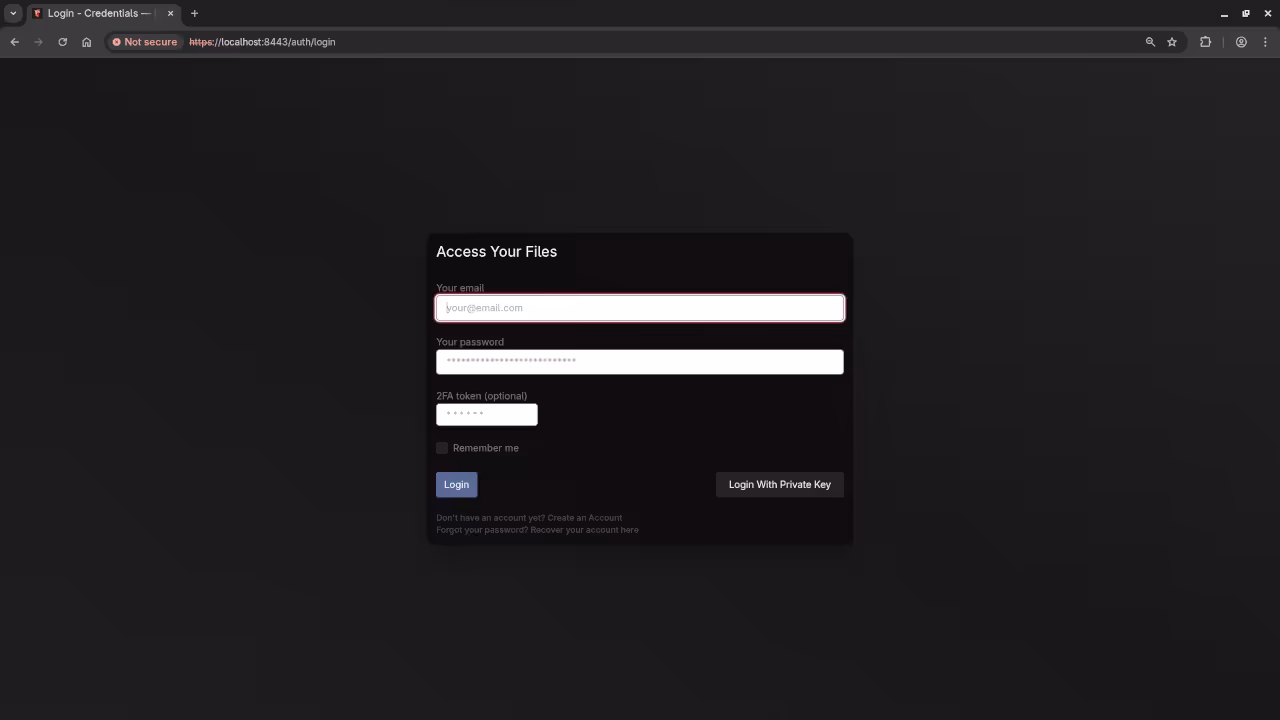This screenshot has height=720, width=1280.
Task: Open a new browser tab
Action: pyautogui.click(x=194, y=13)
